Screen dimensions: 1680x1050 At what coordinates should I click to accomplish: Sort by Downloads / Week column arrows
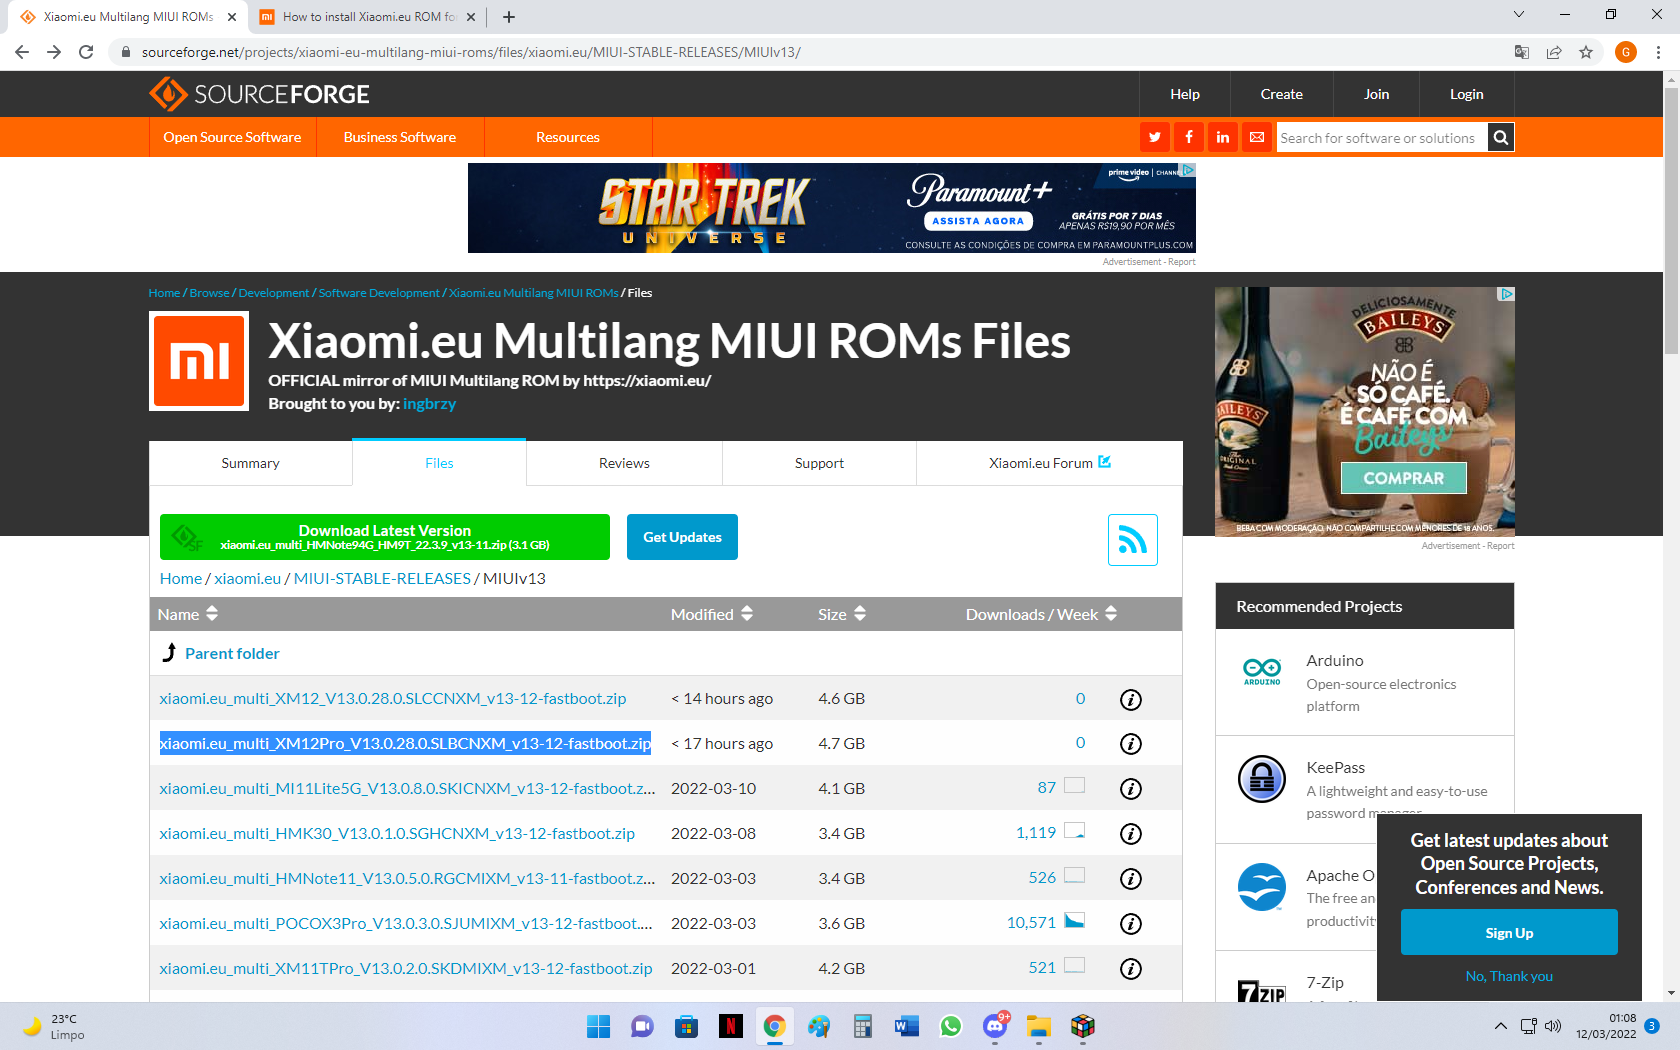pos(1111,614)
